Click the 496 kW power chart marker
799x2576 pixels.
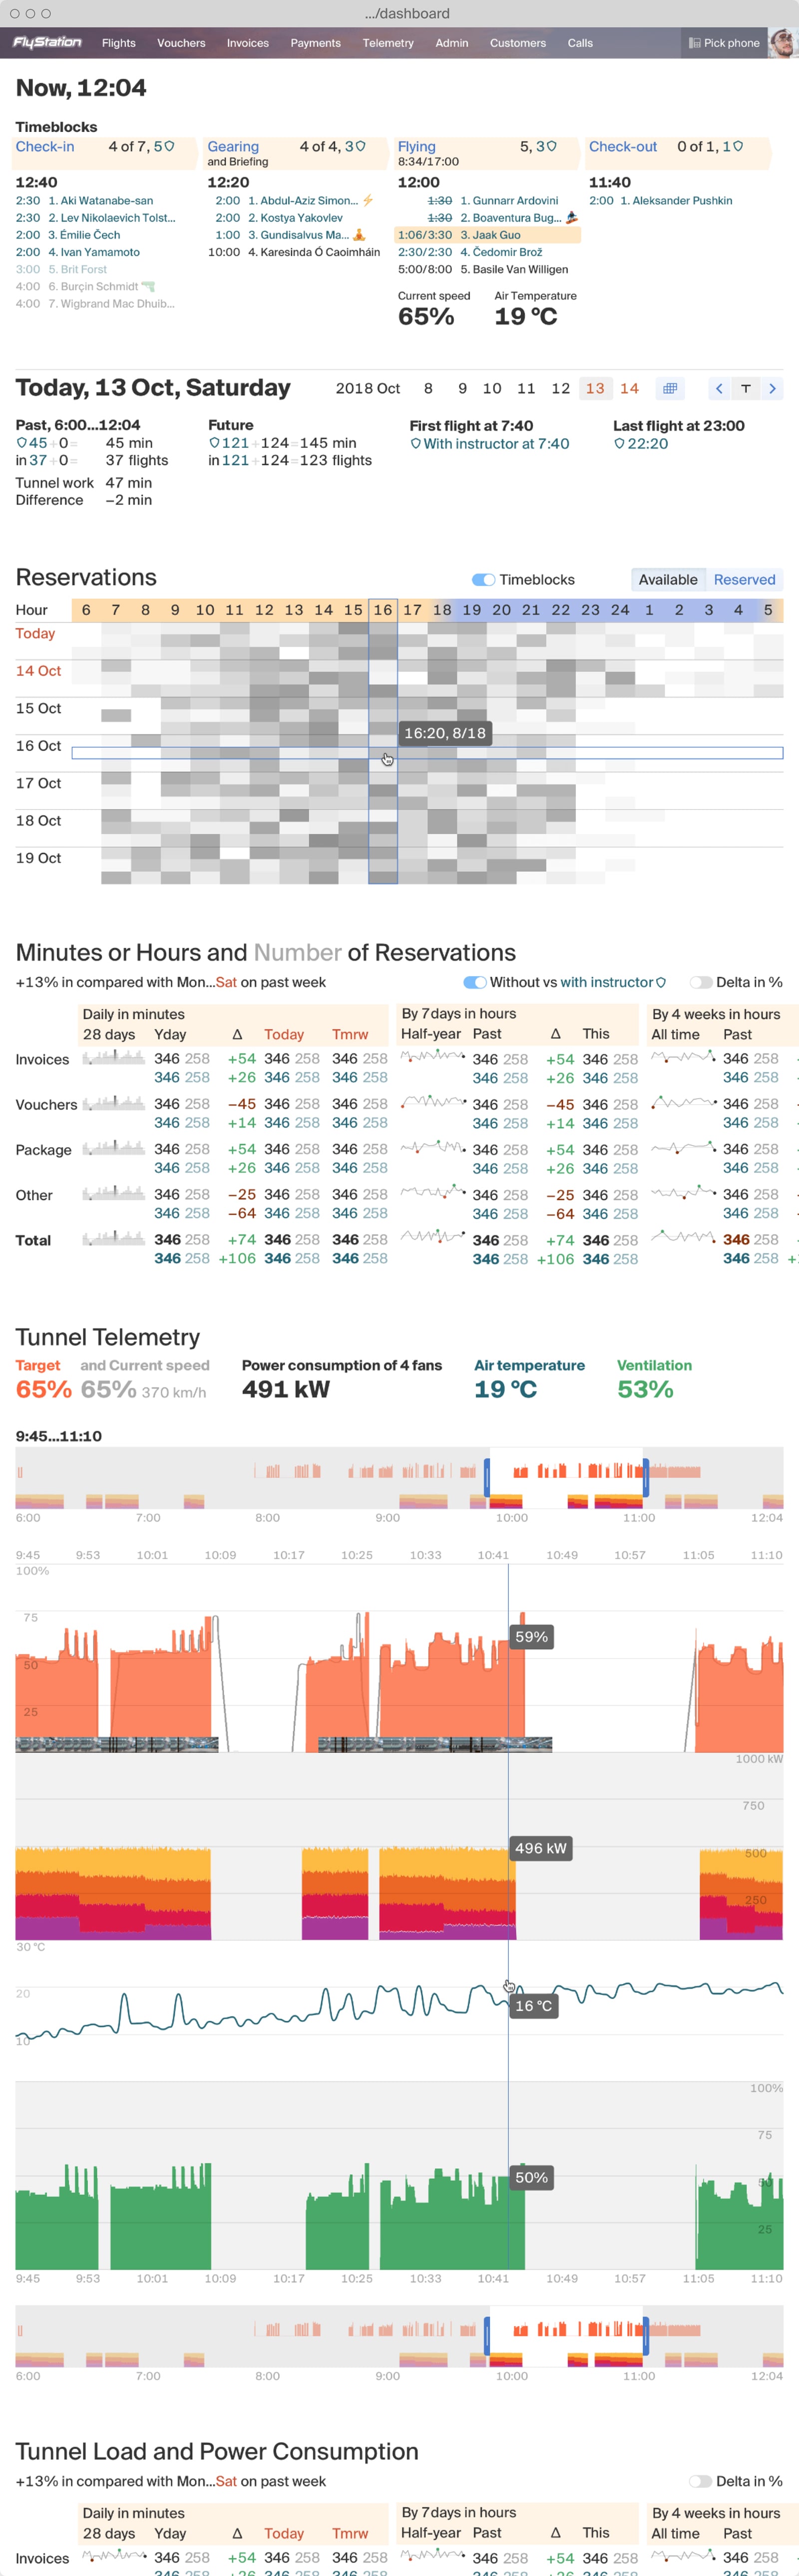[541, 1849]
